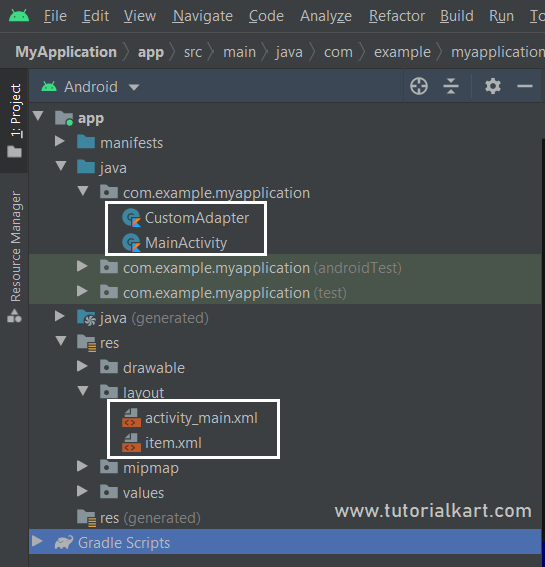This screenshot has width=545, height=567.
Task: Click the Select Opened File target icon
Action: (x=419, y=86)
